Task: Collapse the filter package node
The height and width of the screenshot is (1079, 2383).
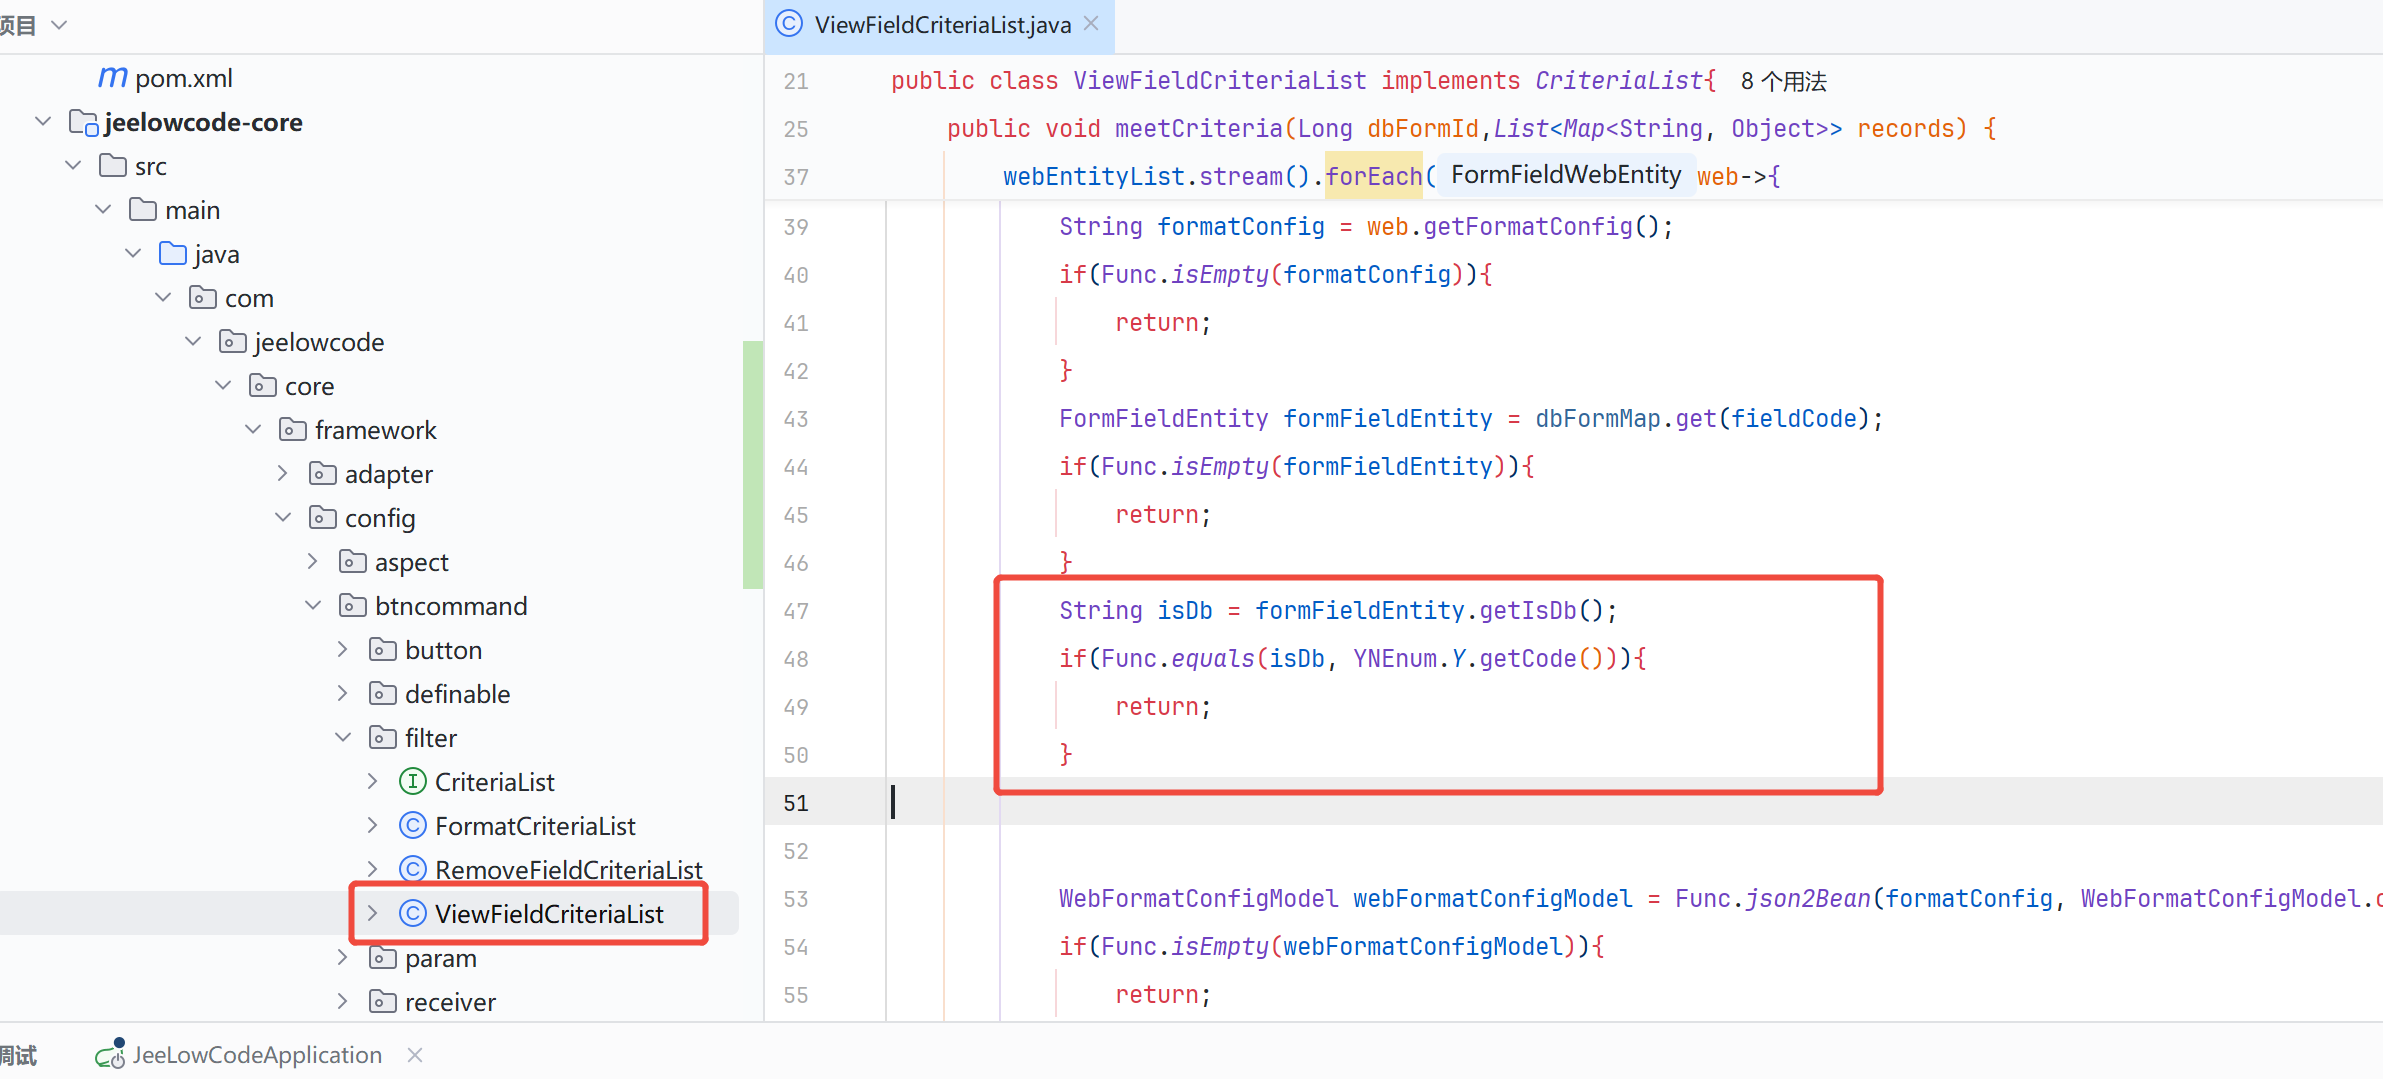Action: 343,738
